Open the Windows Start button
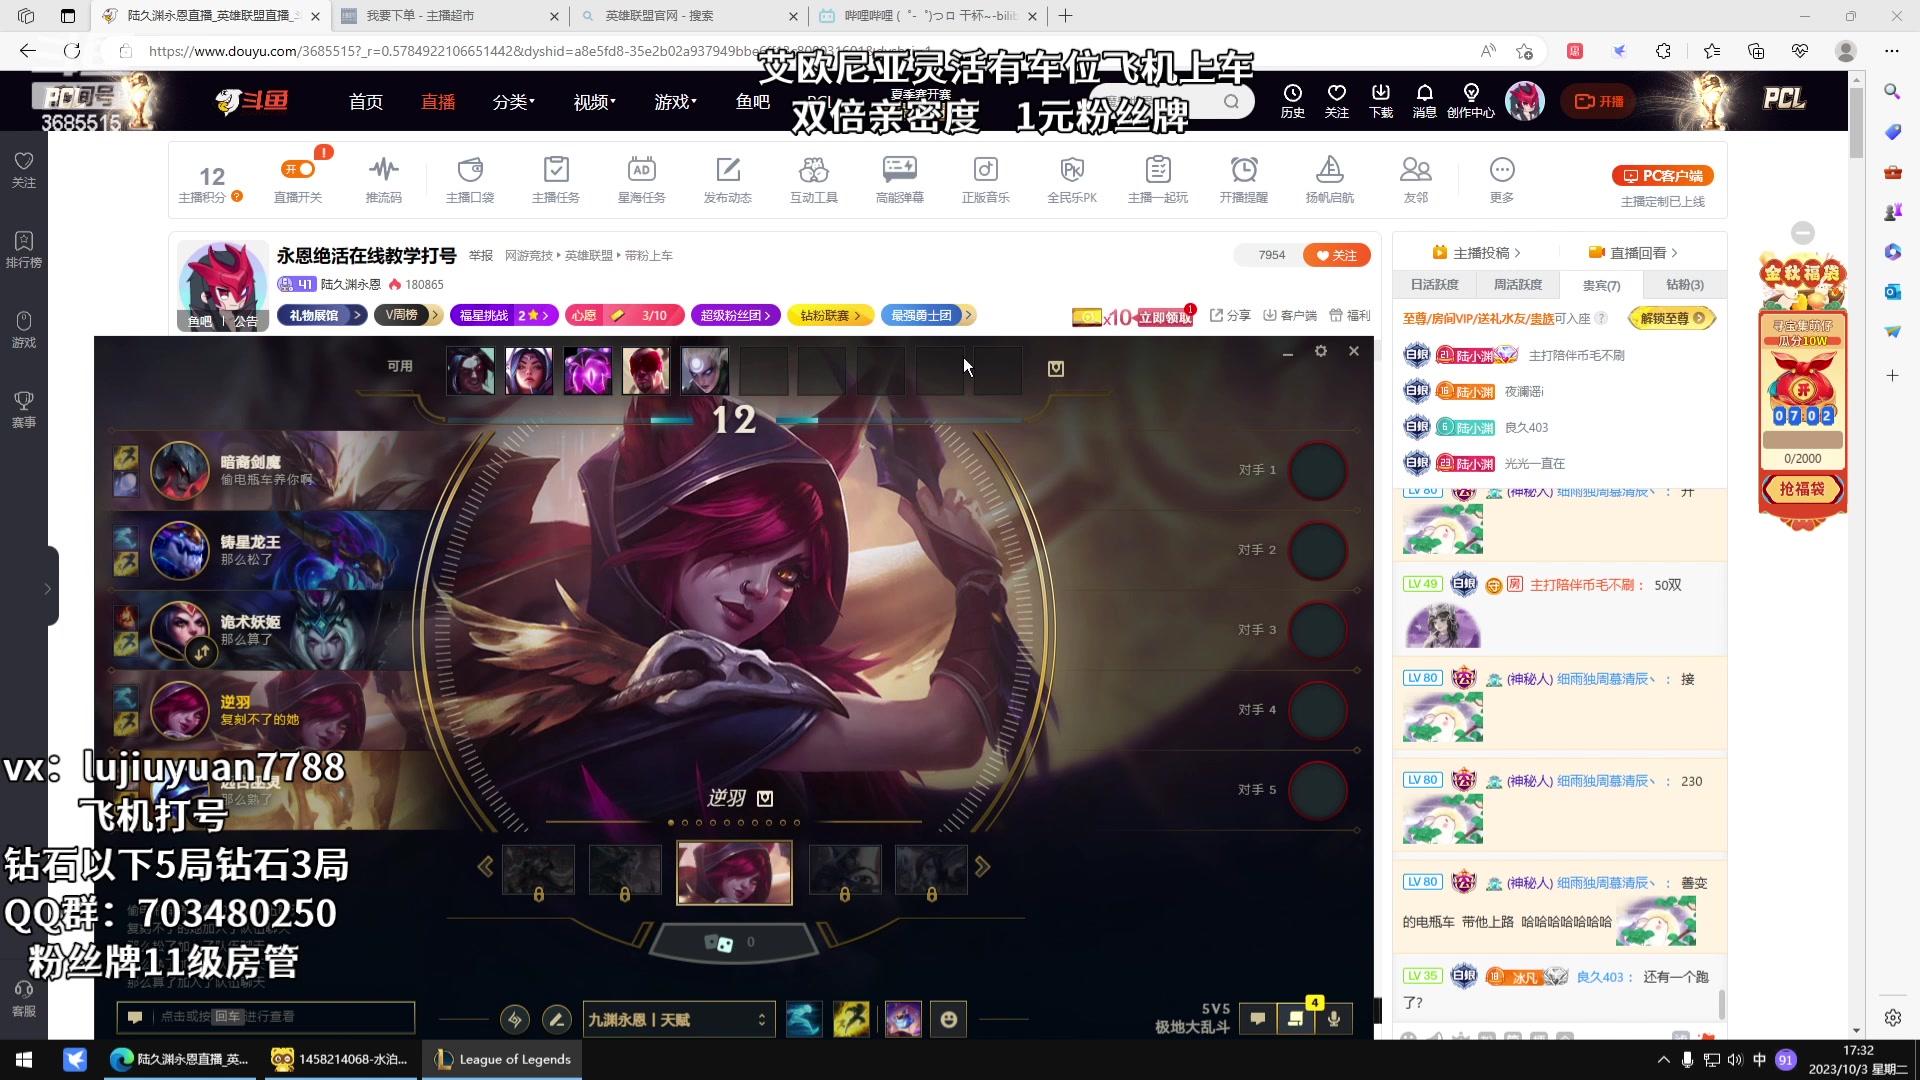The height and width of the screenshot is (1080, 1920). 24,1059
